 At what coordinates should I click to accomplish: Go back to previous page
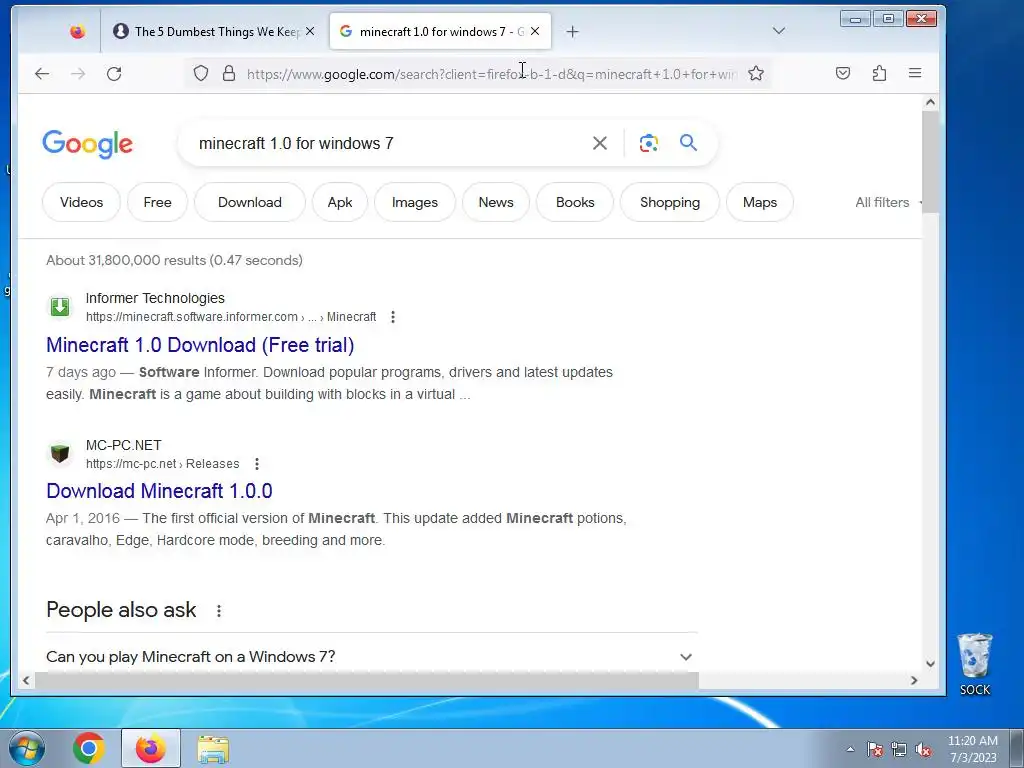(x=42, y=74)
